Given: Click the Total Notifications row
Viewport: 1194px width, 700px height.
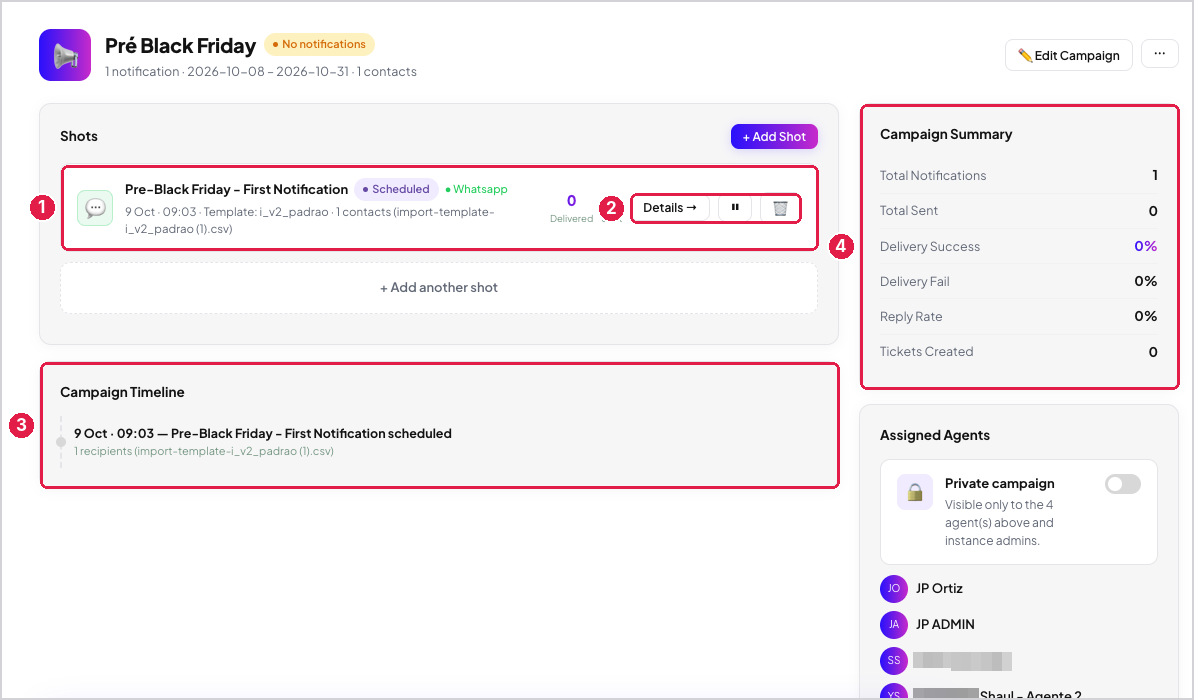Looking at the screenshot, I should 1018,175.
